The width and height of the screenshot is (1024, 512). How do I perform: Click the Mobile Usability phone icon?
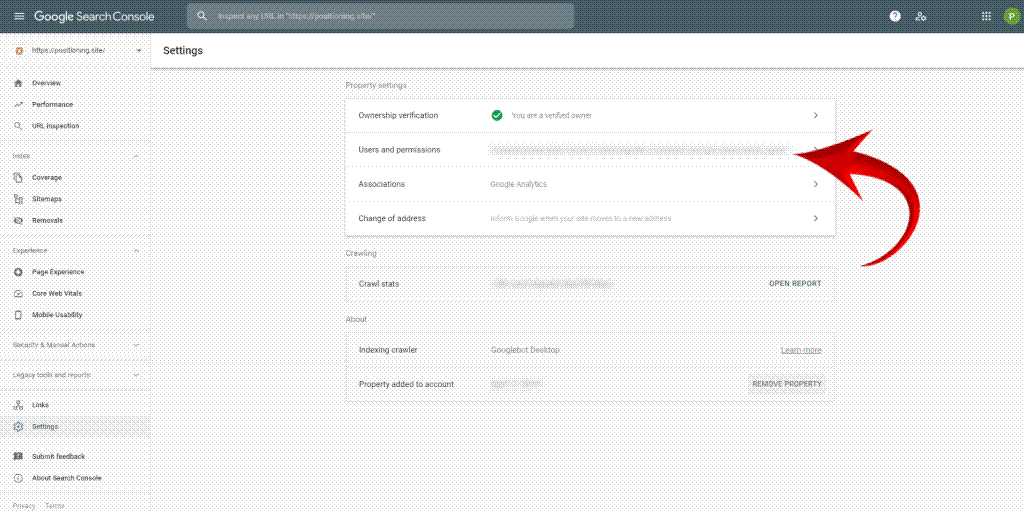(x=18, y=315)
